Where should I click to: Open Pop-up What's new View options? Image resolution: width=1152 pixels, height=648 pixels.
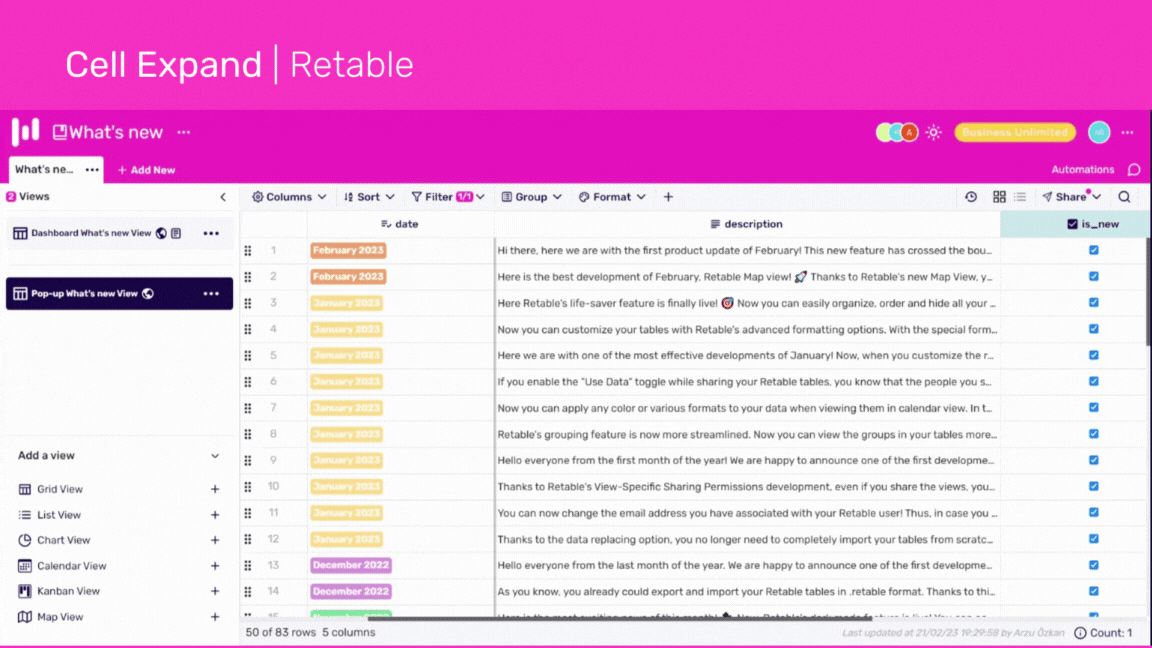[x=212, y=294]
